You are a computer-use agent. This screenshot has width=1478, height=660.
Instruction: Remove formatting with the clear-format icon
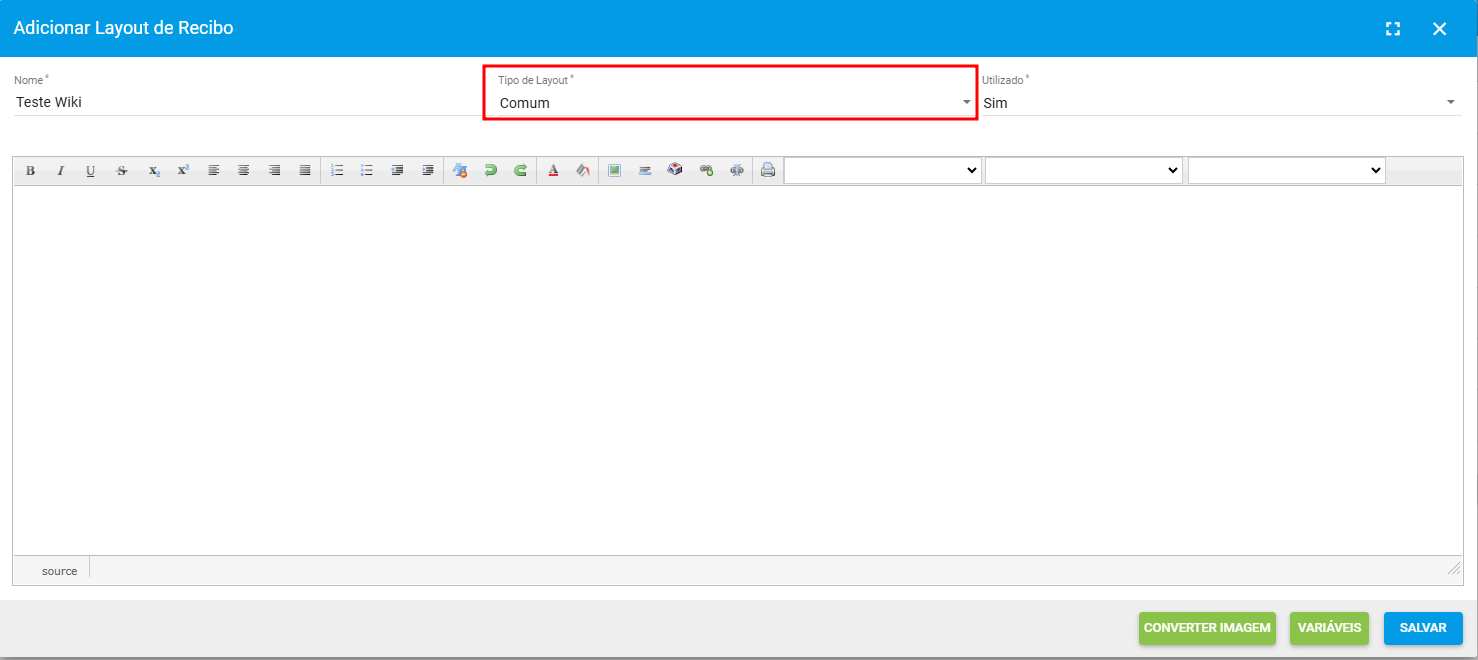coord(460,171)
